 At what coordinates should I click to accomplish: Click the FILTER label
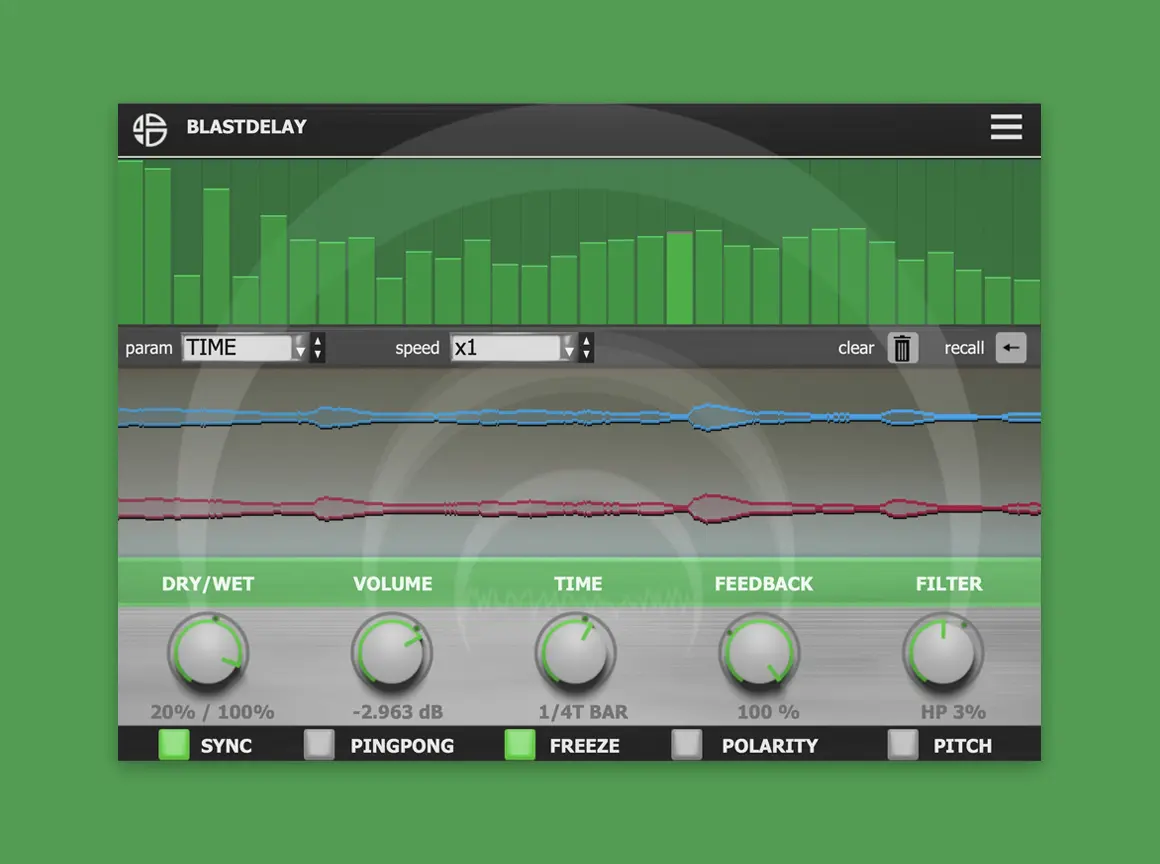[949, 584]
